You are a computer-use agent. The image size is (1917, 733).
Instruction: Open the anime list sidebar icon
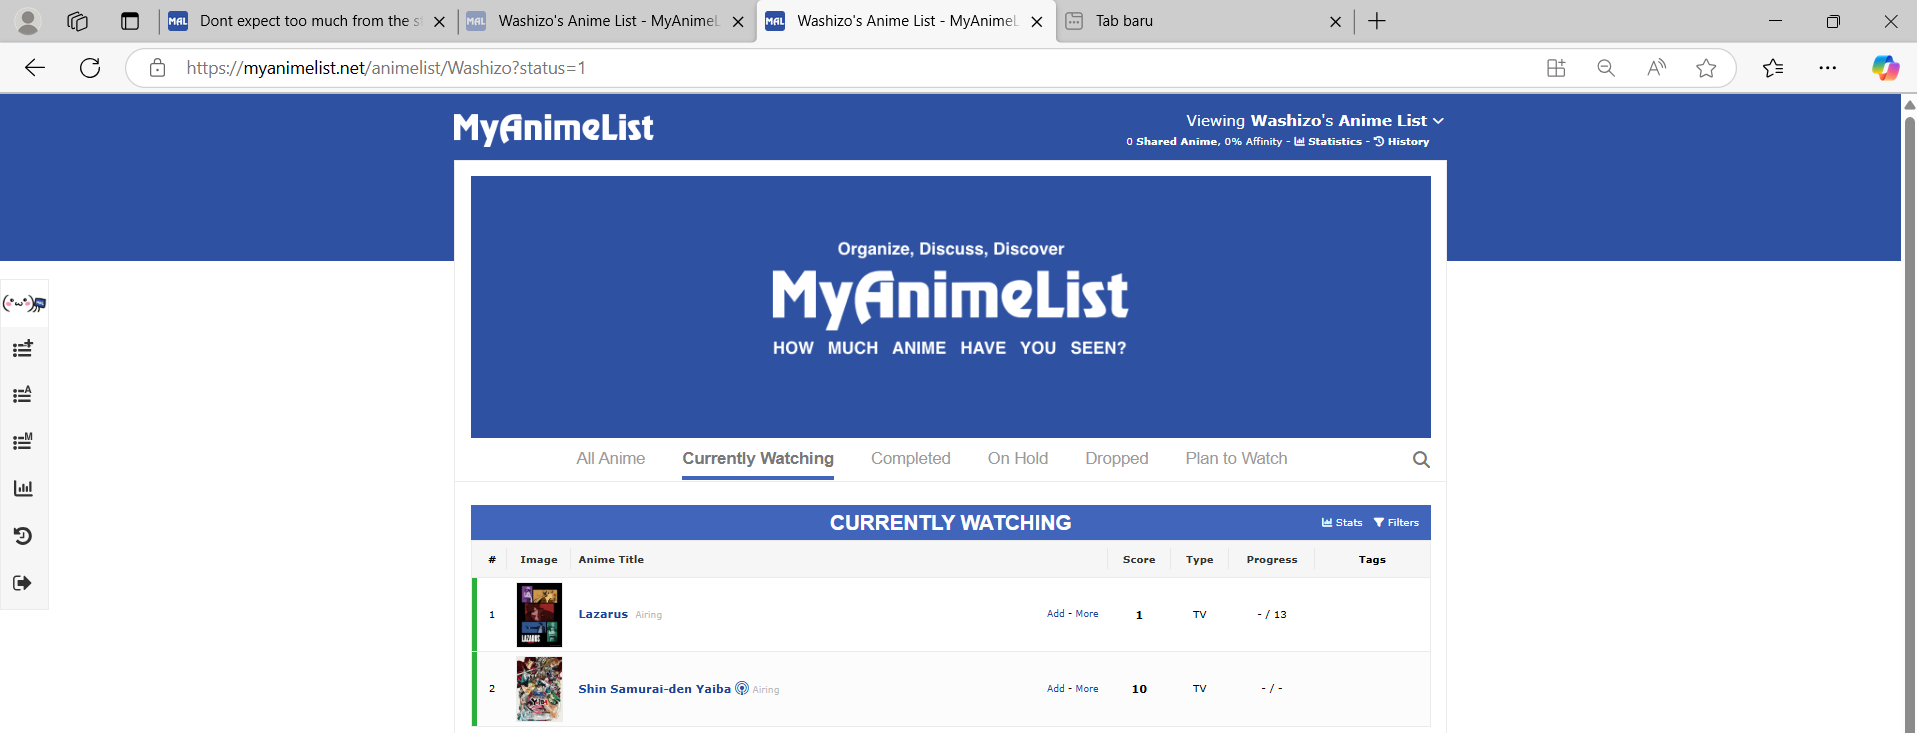[x=23, y=395]
